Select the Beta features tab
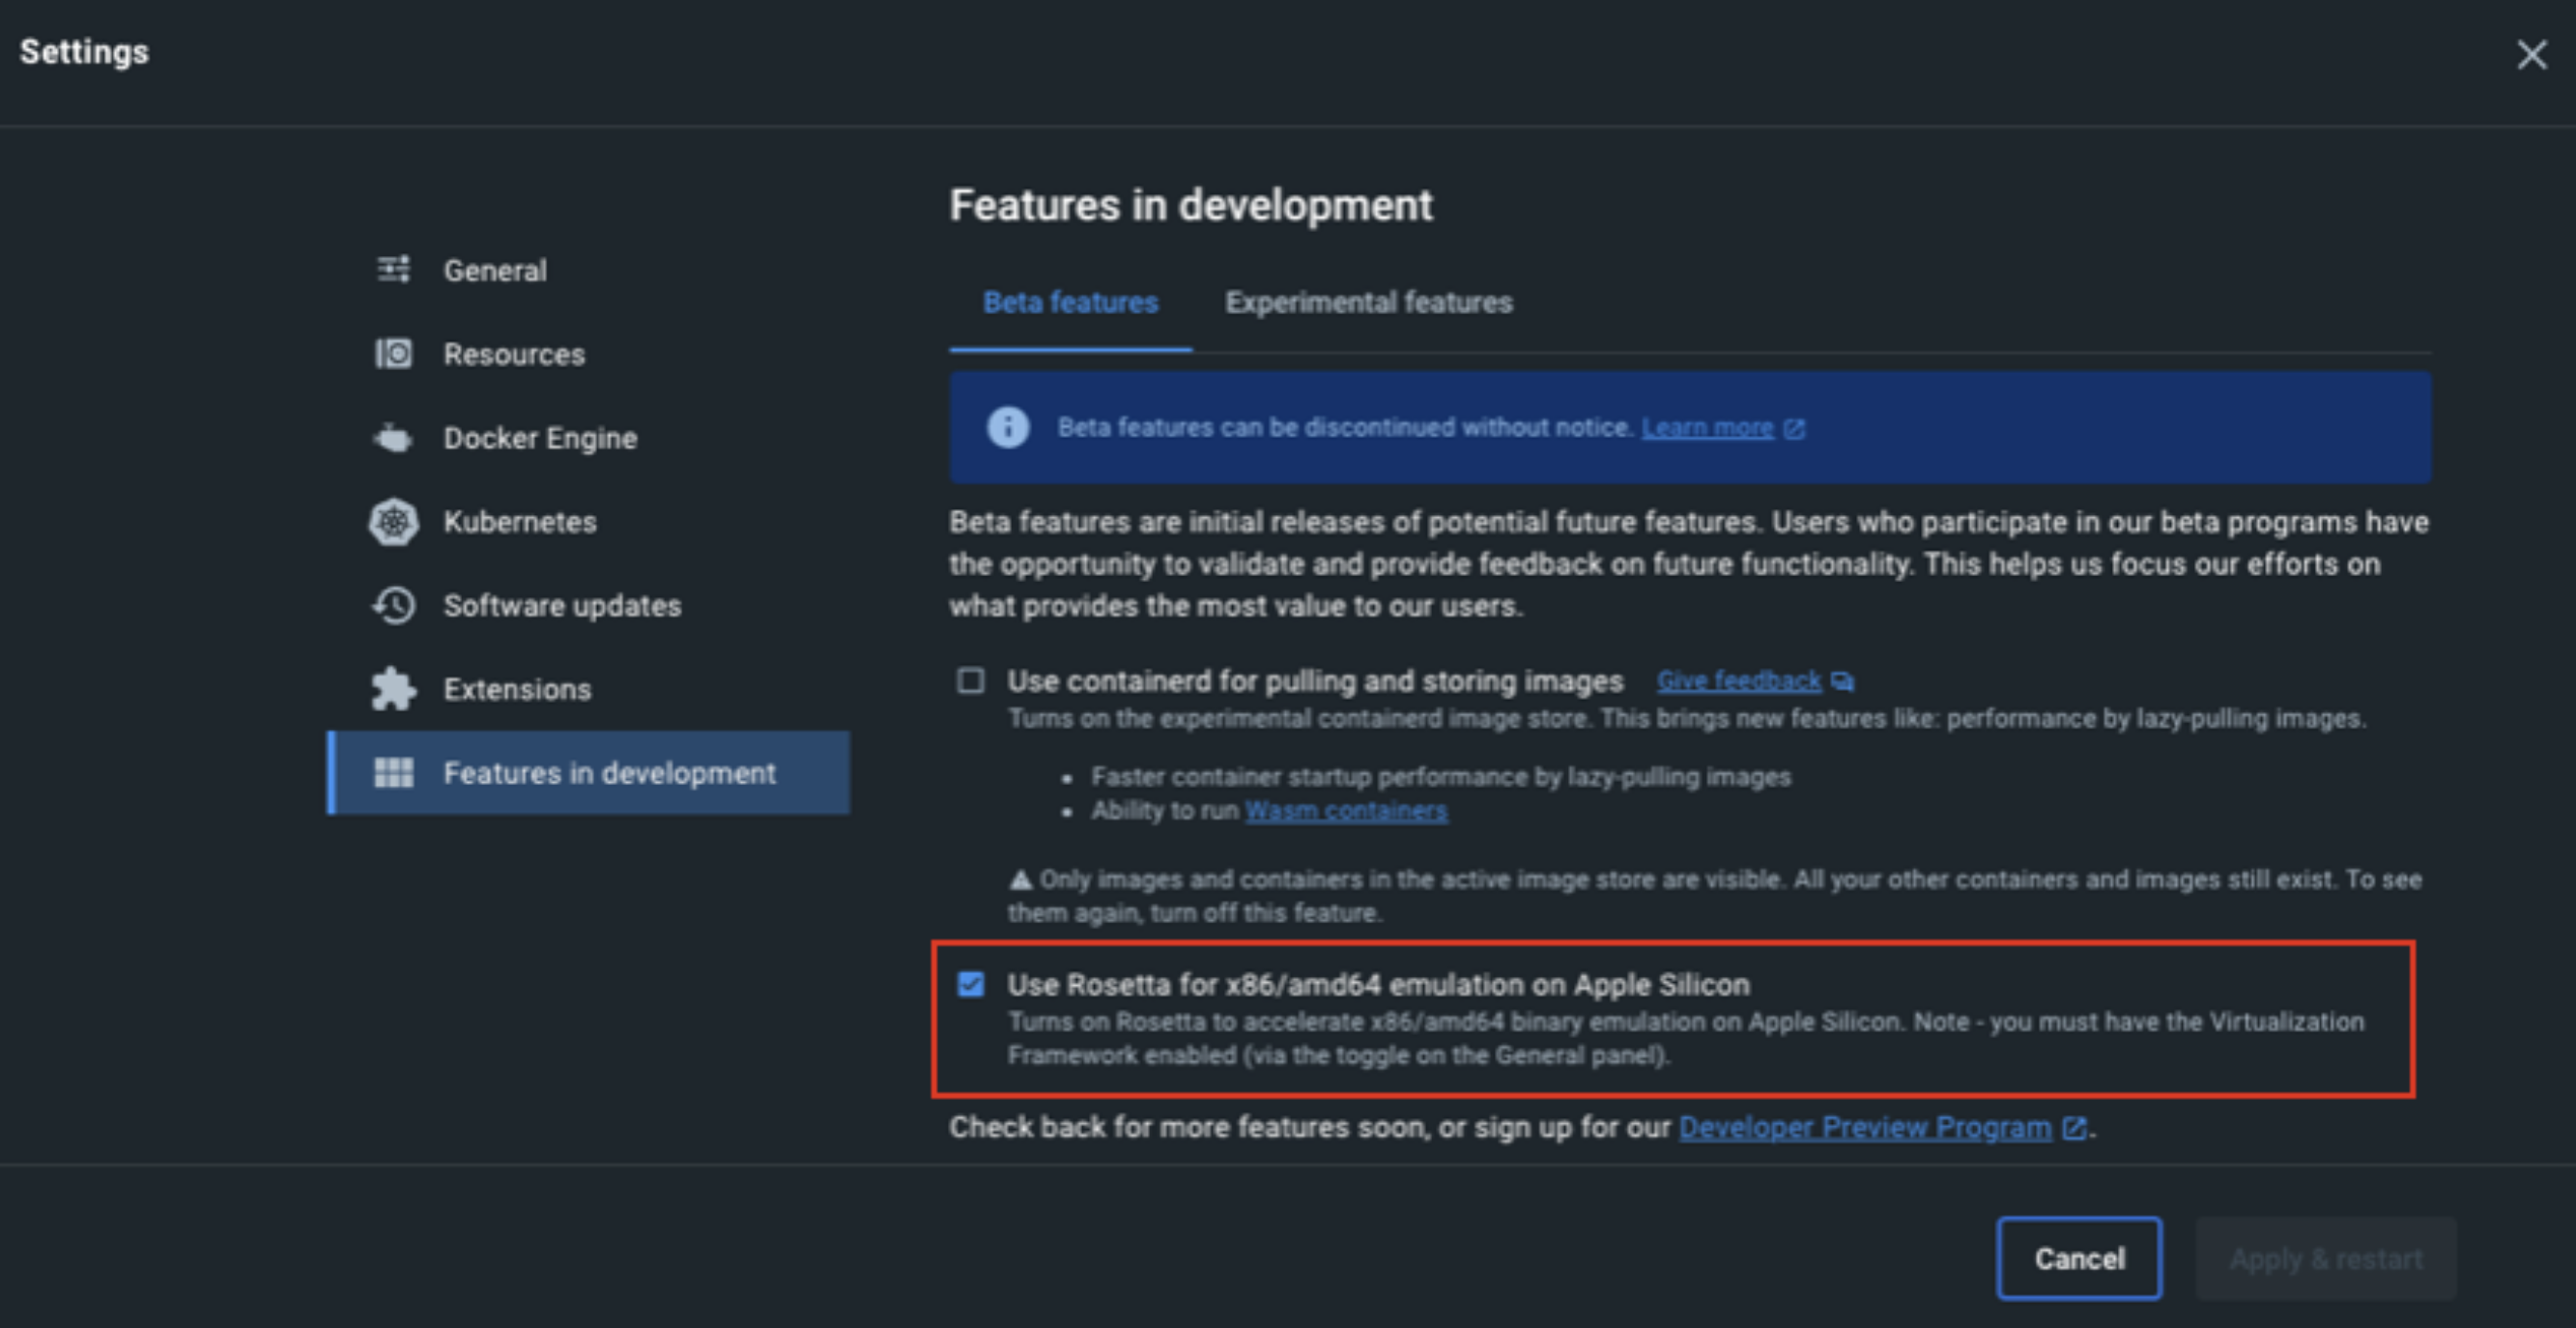Viewport: 2576px width, 1328px height. (1070, 302)
